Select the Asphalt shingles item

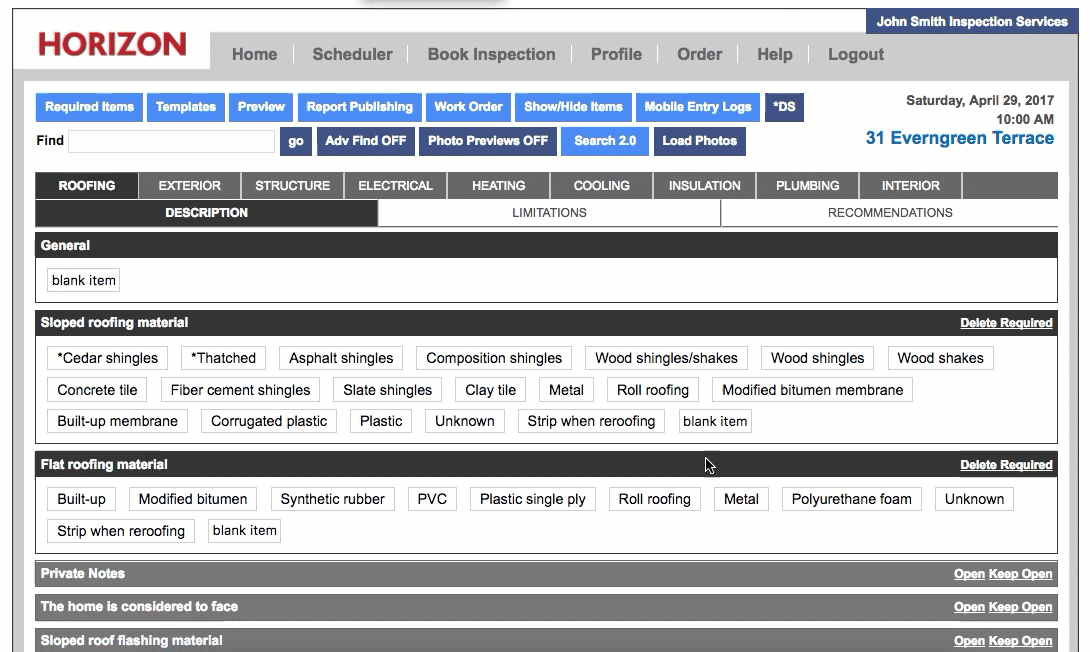pos(341,358)
